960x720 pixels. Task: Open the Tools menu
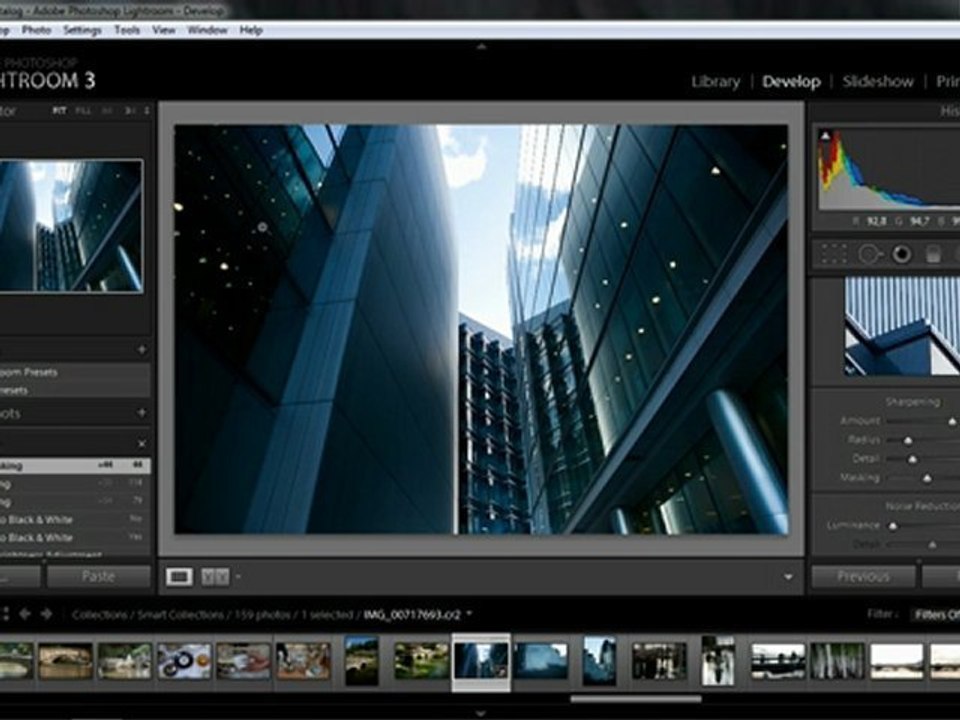tap(127, 30)
